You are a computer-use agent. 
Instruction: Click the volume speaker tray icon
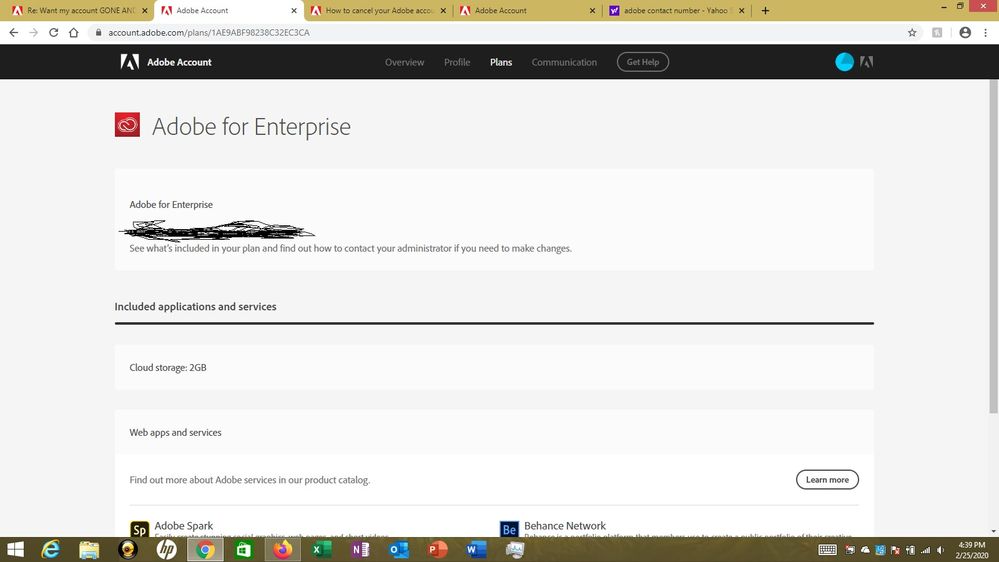pos(940,550)
